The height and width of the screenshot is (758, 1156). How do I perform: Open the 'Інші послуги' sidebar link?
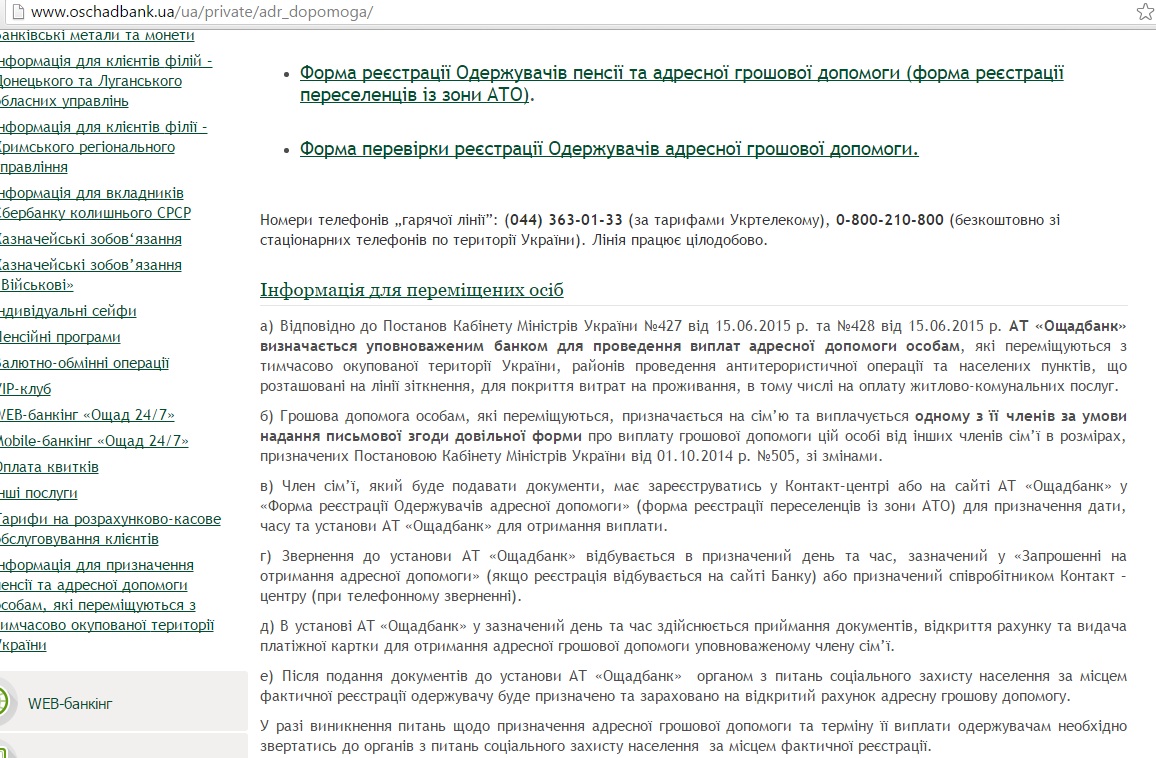tap(38, 493)
